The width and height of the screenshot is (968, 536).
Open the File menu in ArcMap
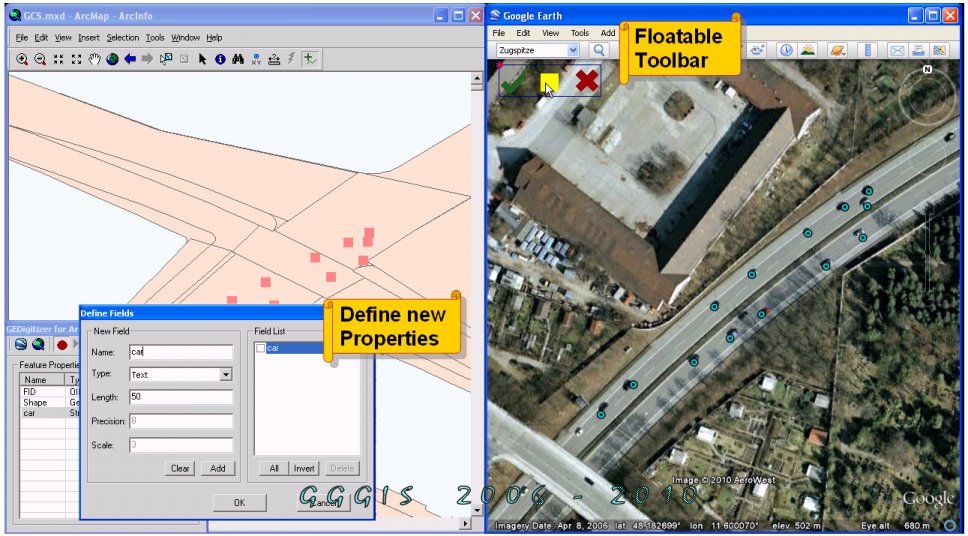coord(22,38)
